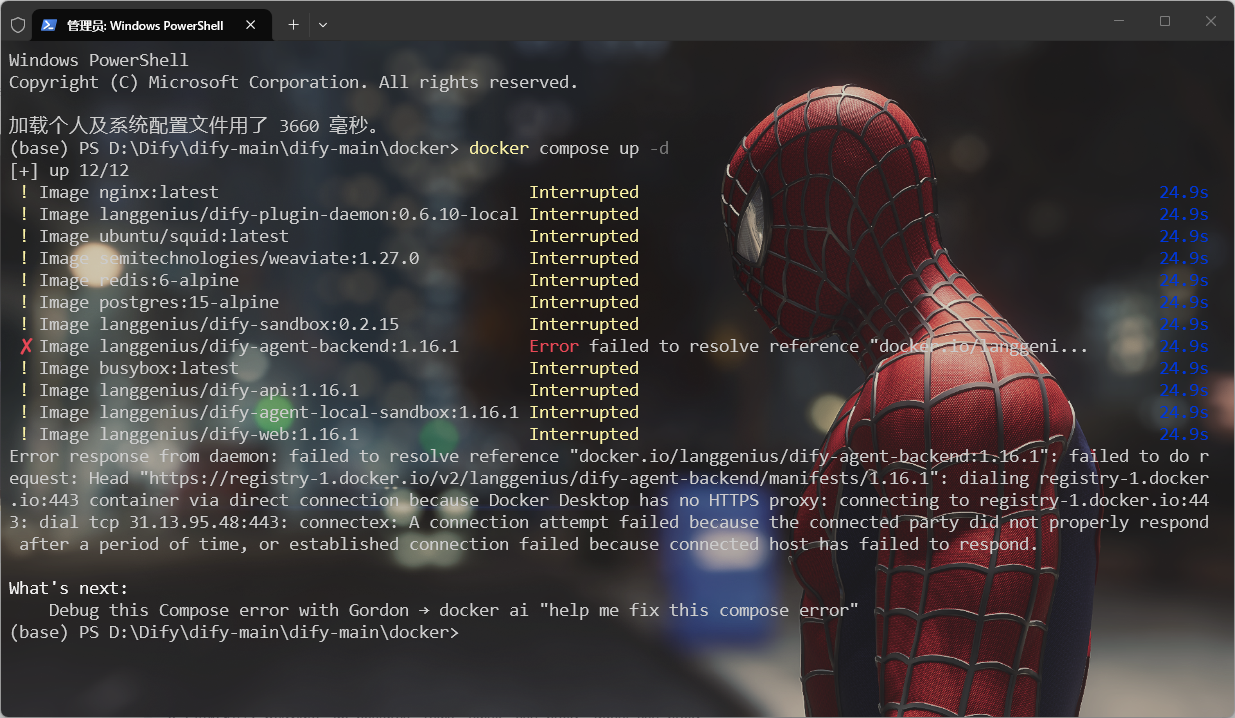Image resolution: width=1235 pixels, height=718 pixels.
Task: Click the text 'langgenius/dify-agent-local-sandbox:1.16.1'
Action: (309, 412)
